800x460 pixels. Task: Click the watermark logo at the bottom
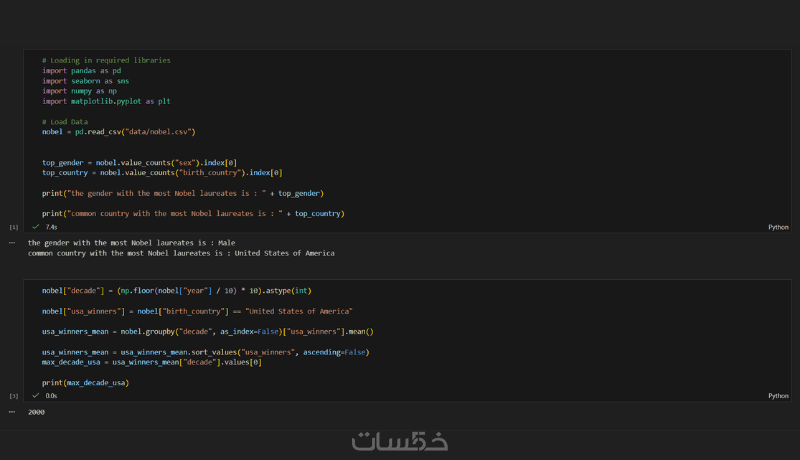click(400, 441)
